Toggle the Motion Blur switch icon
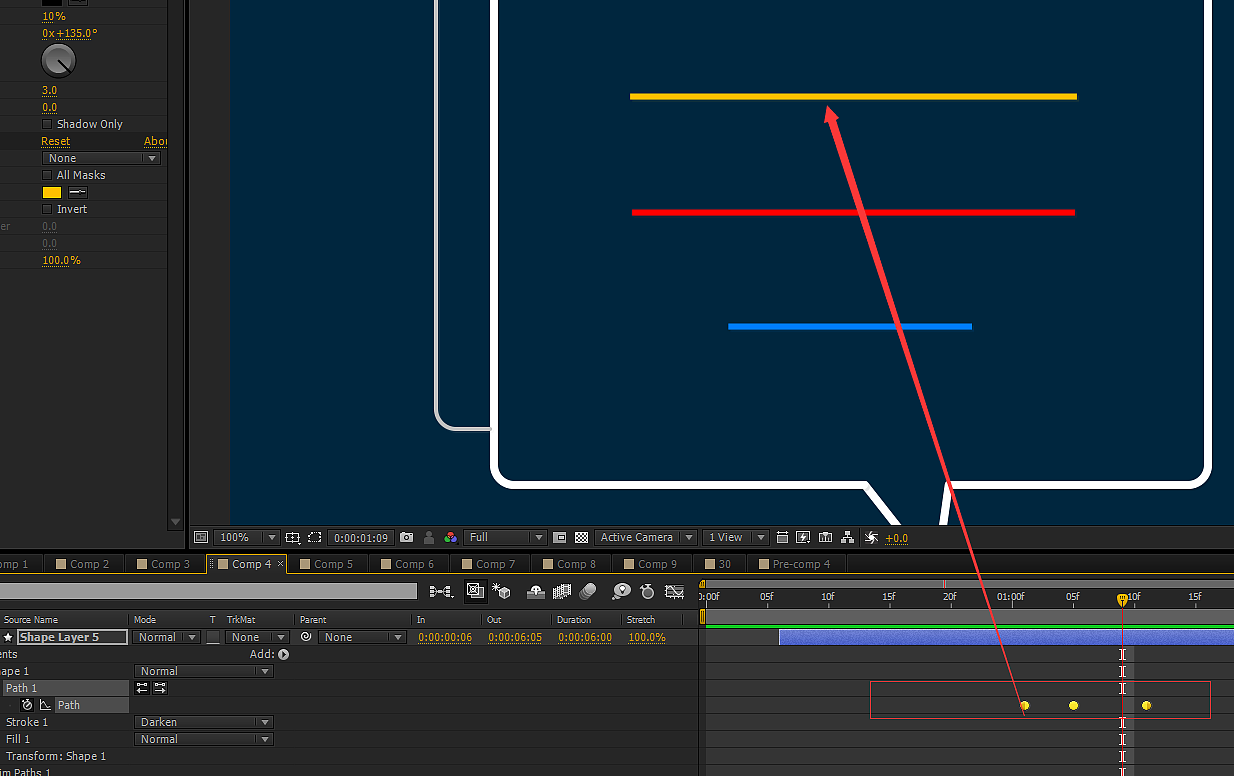 point(588,591)
